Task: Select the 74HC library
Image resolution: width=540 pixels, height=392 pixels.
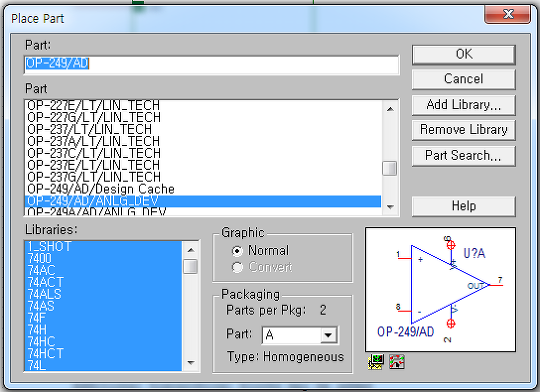Action: pos(103,342)
